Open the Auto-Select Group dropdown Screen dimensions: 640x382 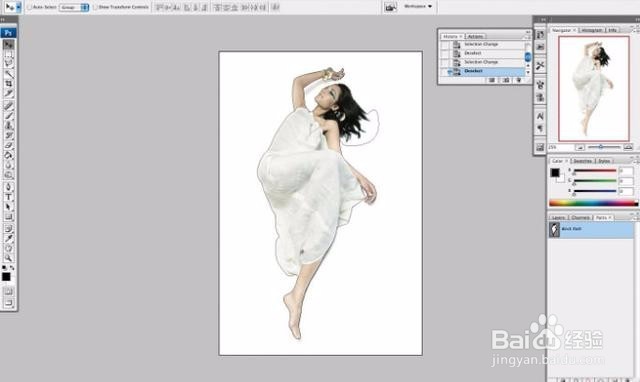74,7
